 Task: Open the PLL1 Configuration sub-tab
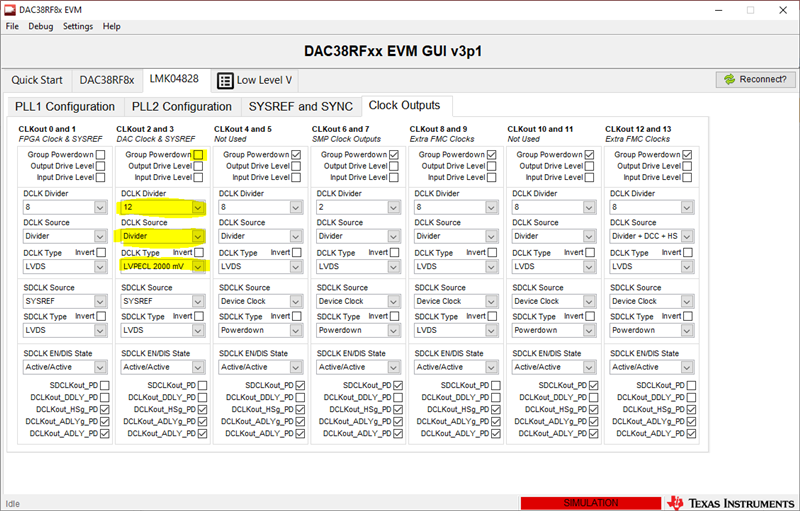coord(65,107)
